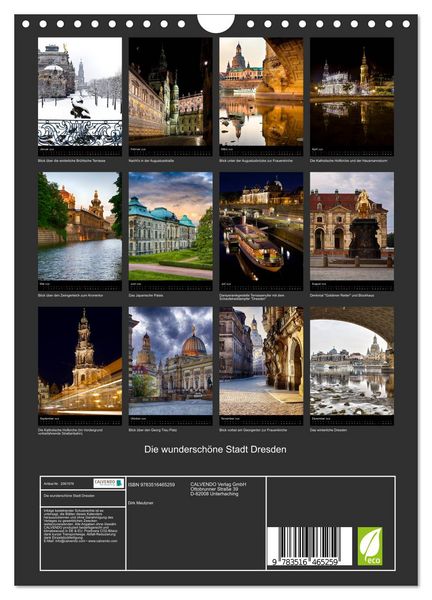The image size is (432, 600).
Task: Open the August Goldener Reiter monument photo
Action: pos(352,226)
